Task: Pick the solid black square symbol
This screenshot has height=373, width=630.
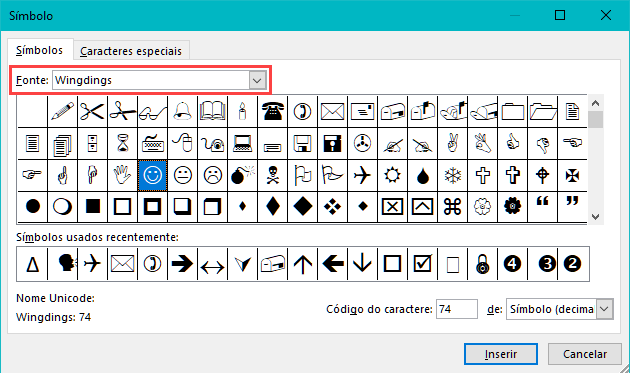Action: point(92,207)
